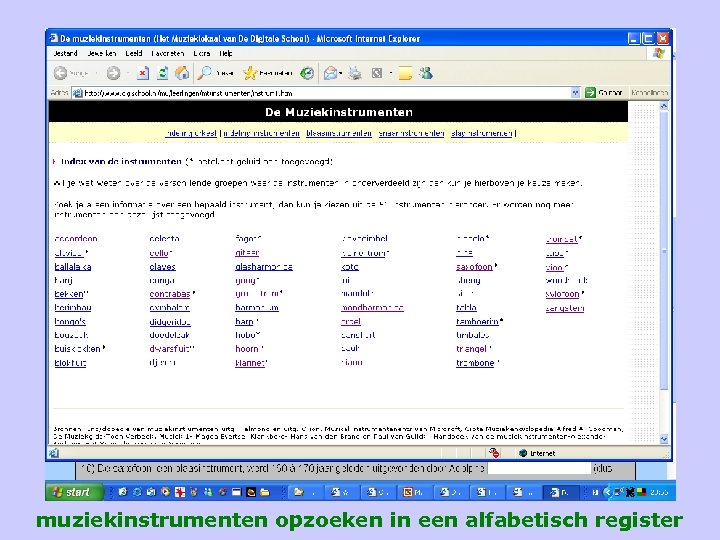Viewport: 720px width, 540px height.
Task: Open the 'bongo's' link
Action: pyautogui.click(x=70, y=321)
